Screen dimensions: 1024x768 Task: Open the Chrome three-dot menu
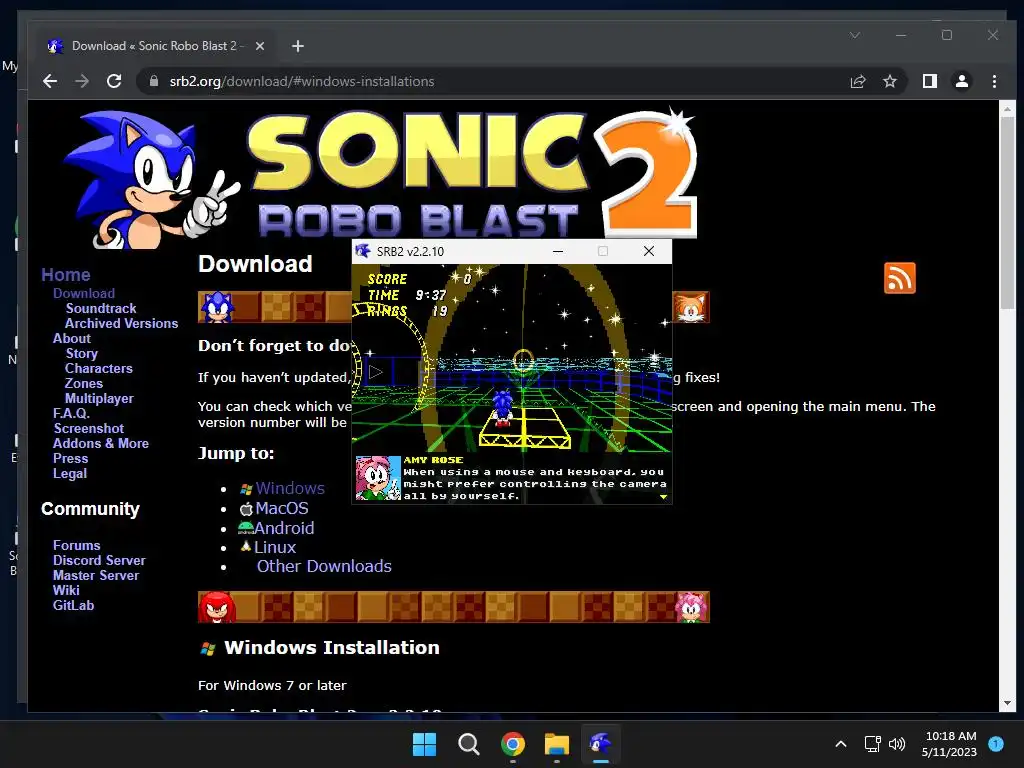pyautogui.click(x=995, y=81)
